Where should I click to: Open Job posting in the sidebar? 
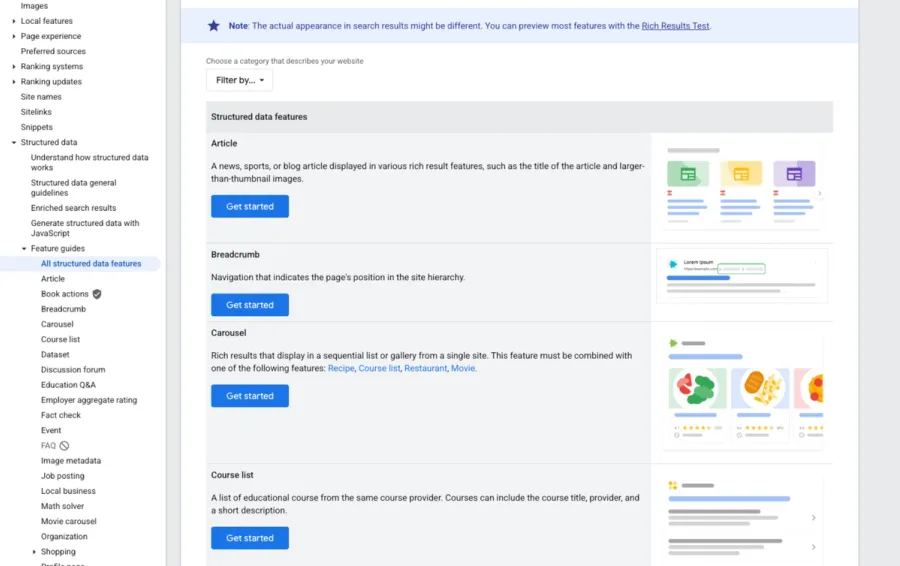63,476
